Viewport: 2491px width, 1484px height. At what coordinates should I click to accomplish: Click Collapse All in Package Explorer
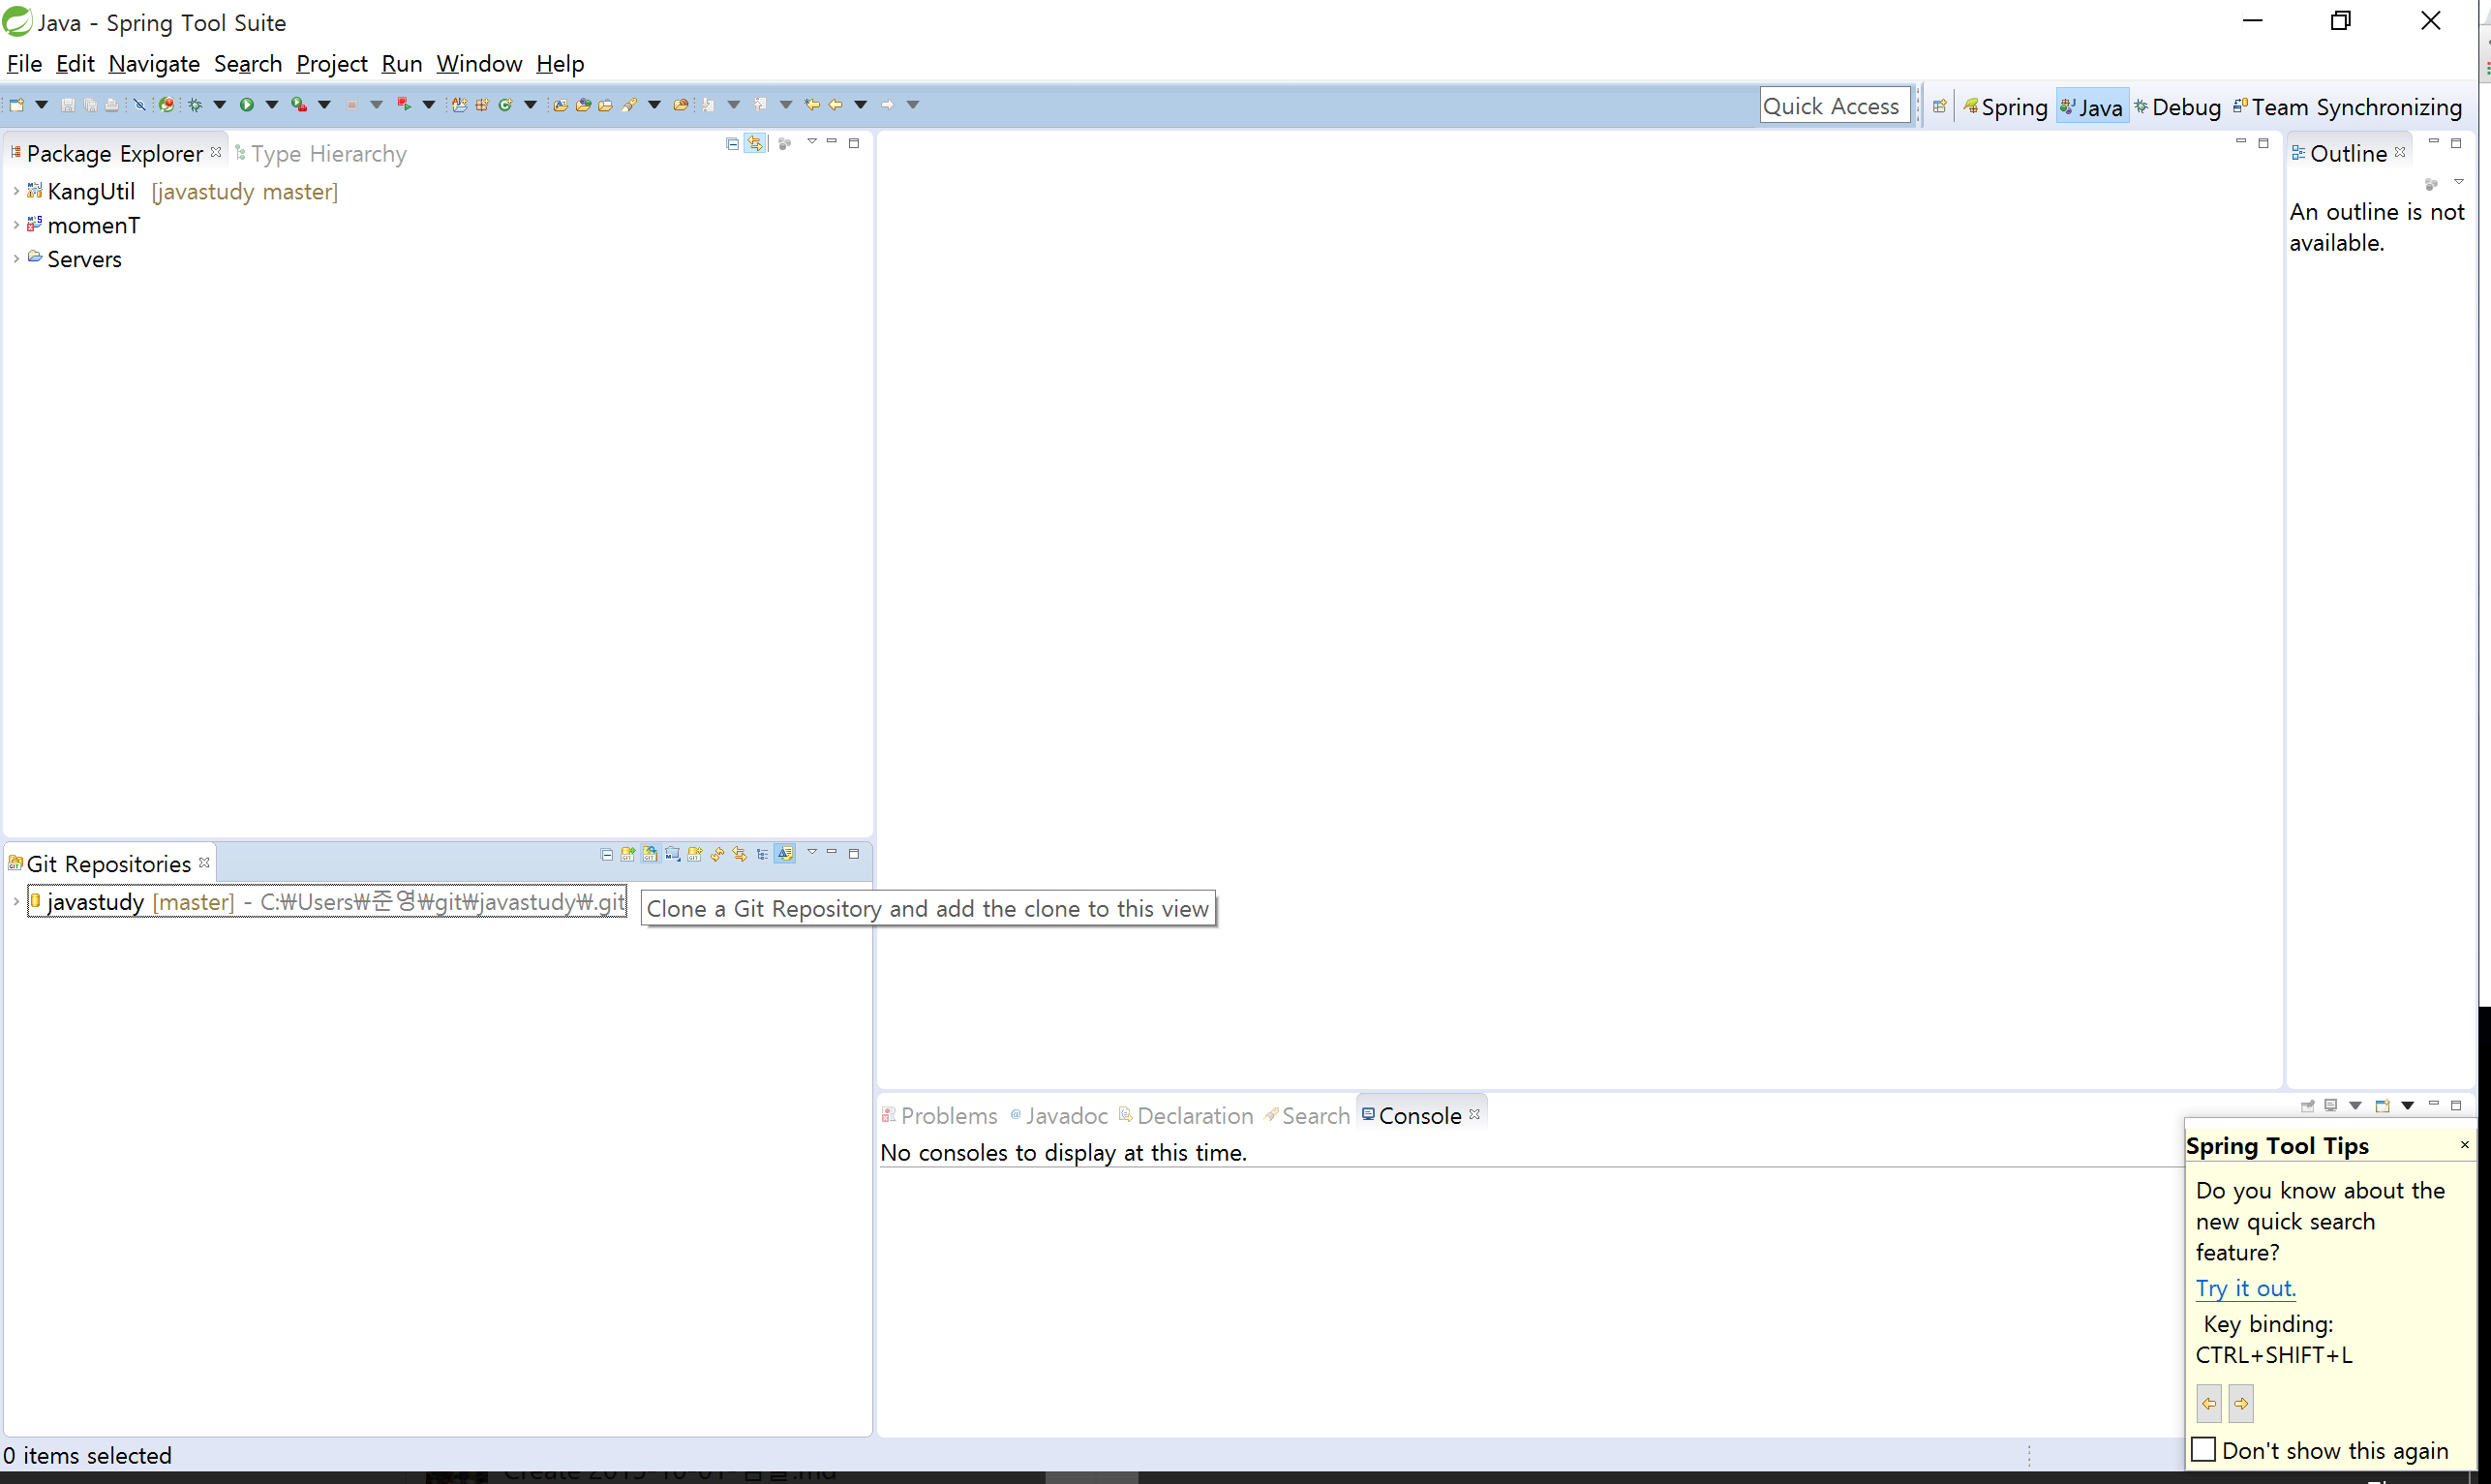coord(732,144)
